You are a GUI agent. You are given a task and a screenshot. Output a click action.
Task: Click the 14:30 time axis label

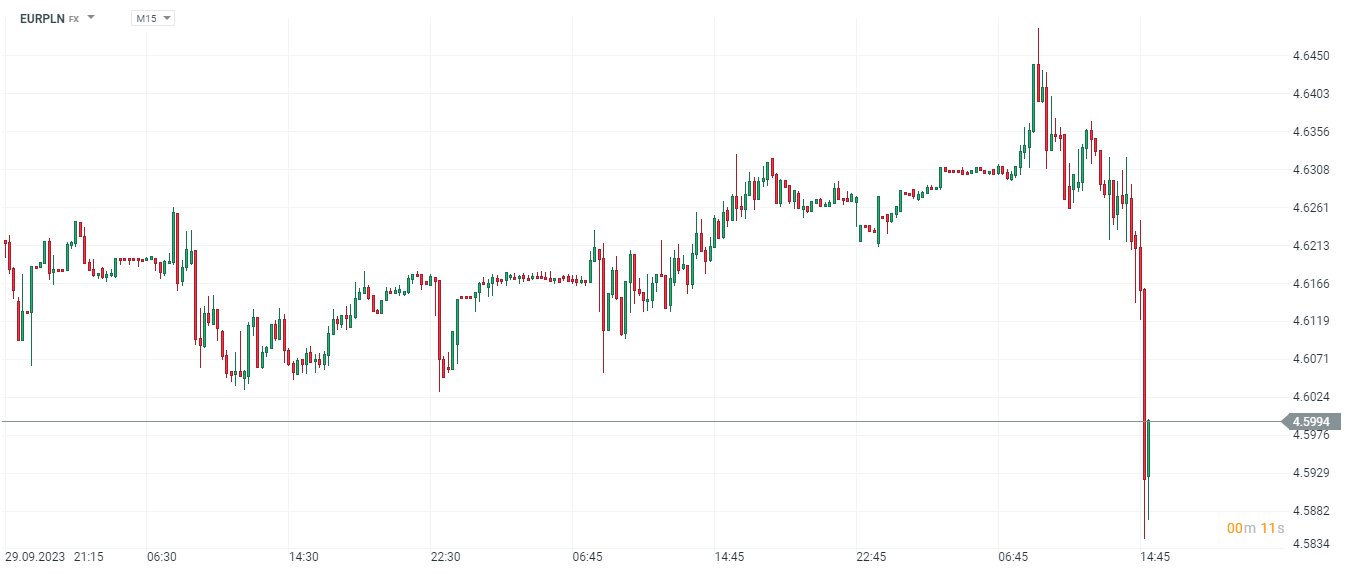point(304,556)
